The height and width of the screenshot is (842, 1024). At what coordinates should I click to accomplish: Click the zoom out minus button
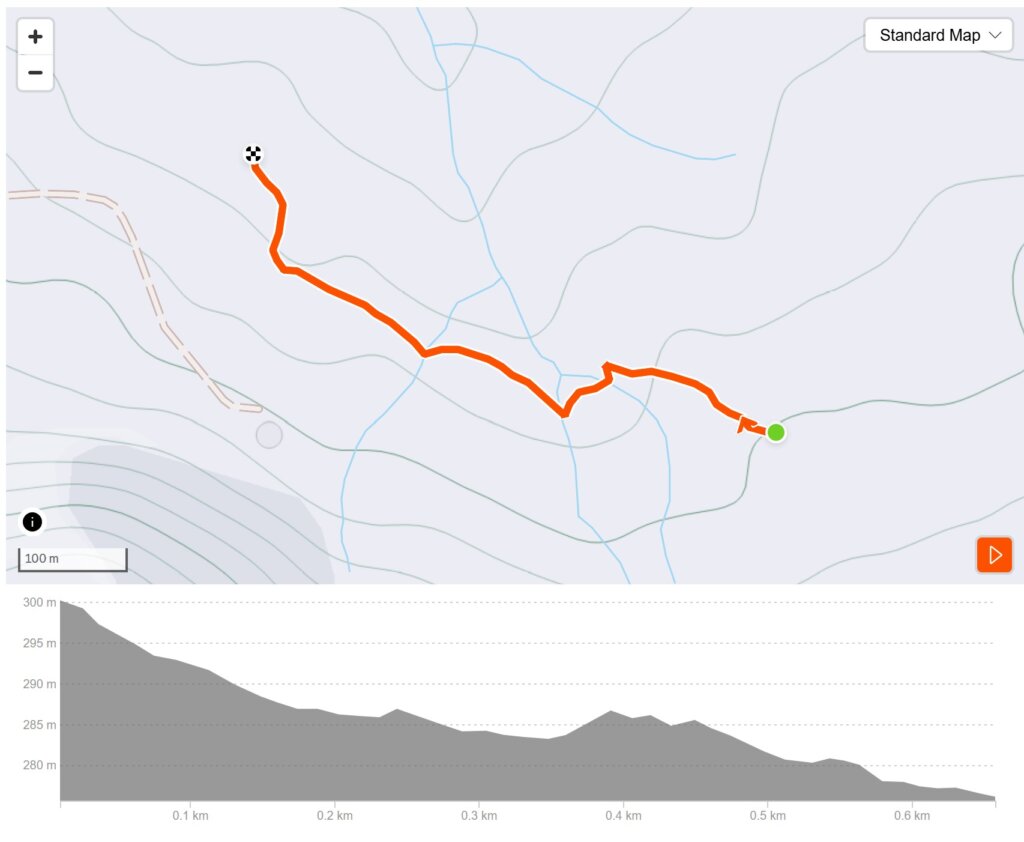(x=36, y=72)
